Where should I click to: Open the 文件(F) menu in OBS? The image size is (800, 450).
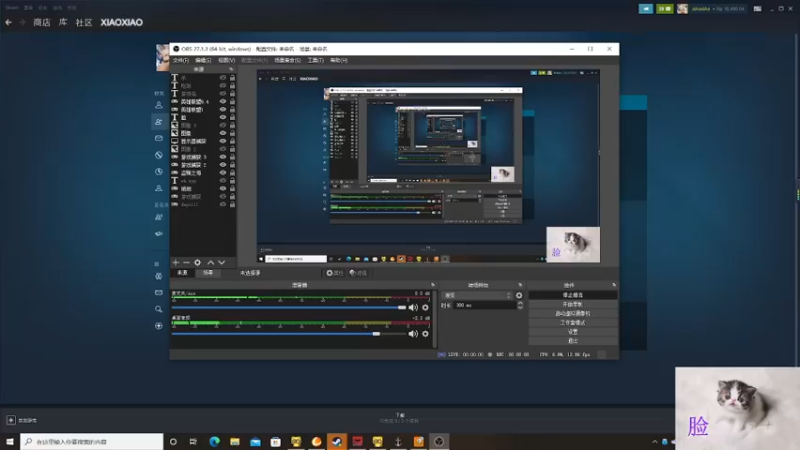181,60
